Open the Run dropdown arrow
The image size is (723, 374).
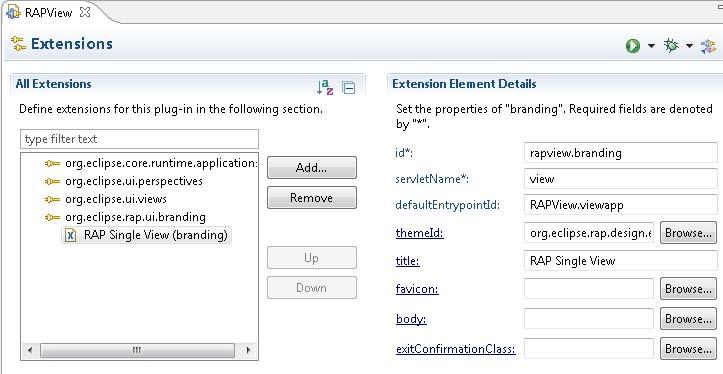[651, 46]
